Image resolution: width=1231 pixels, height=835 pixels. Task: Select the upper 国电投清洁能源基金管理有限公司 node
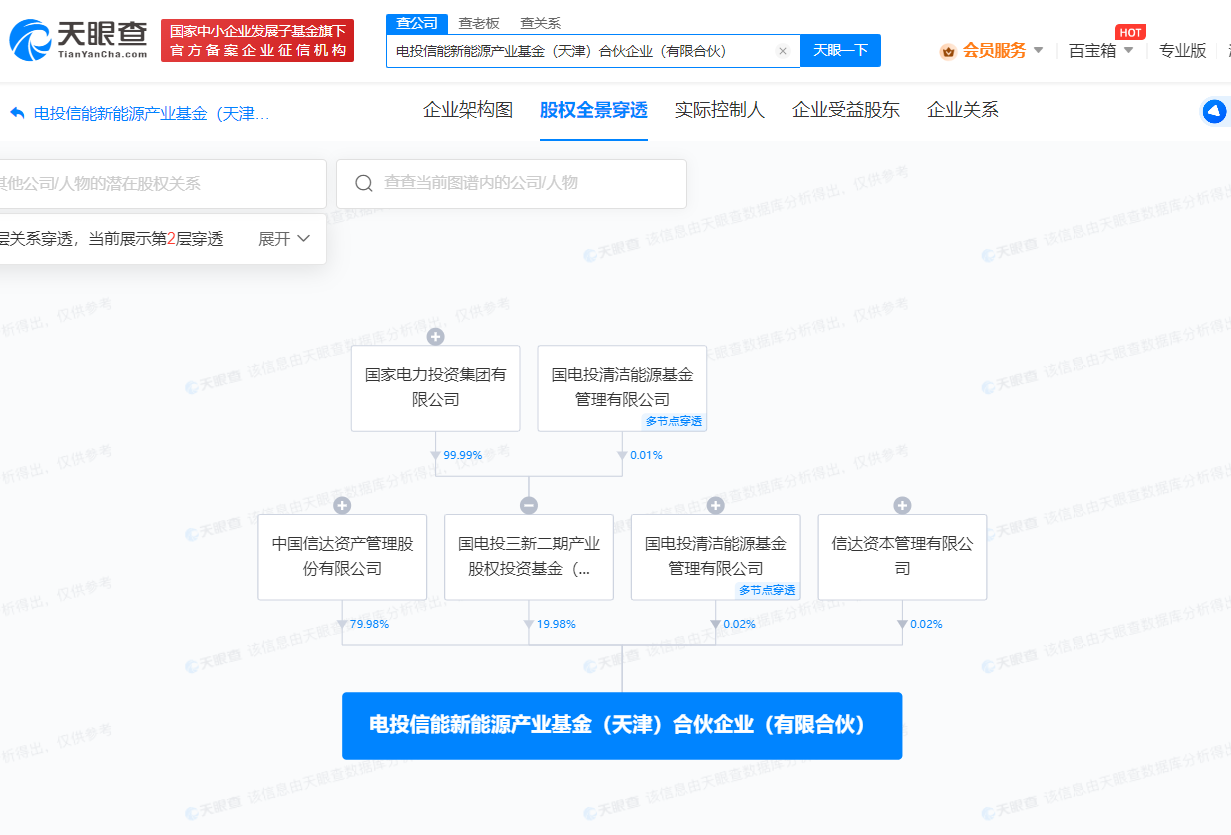click(x=622, y=388)
